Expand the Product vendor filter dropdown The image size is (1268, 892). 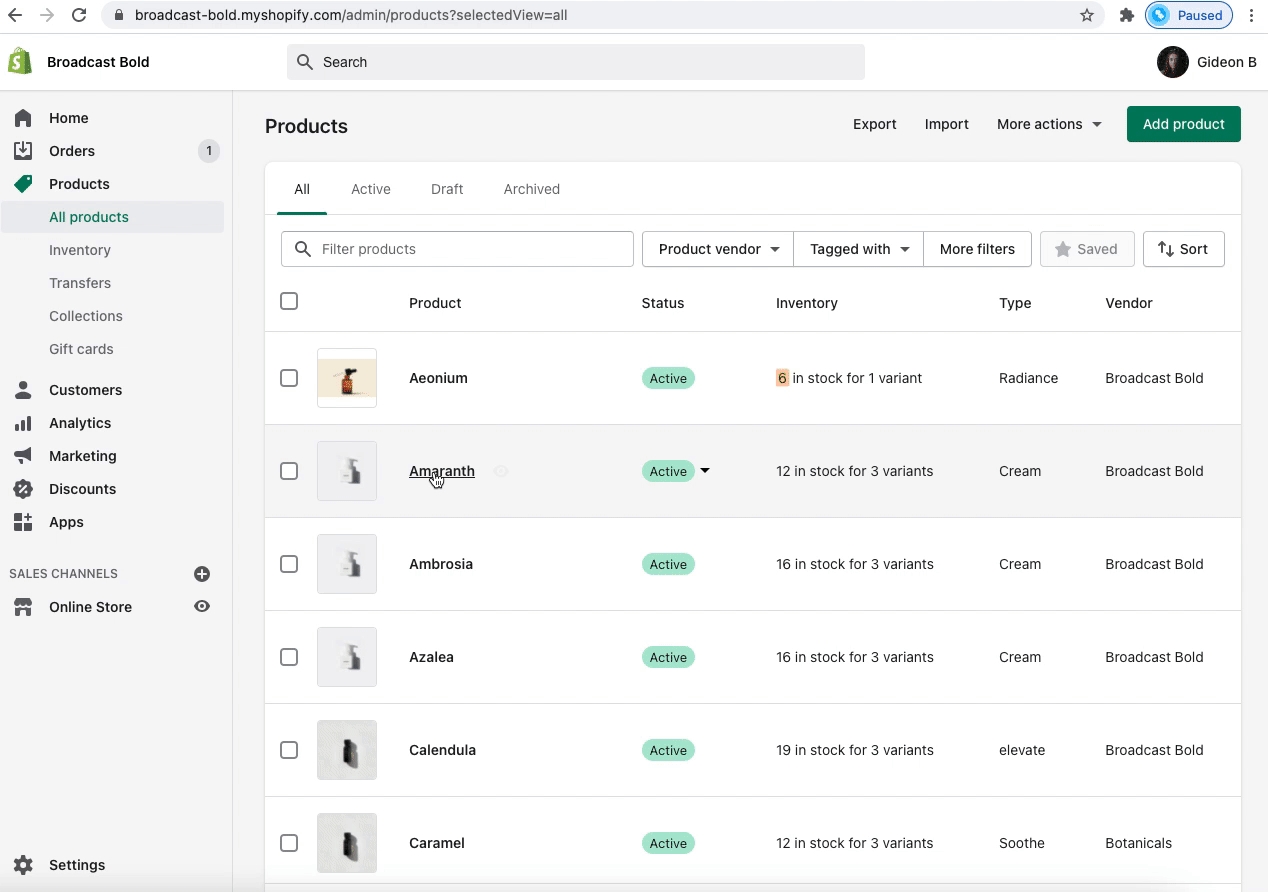pyautogui.click(x=718, y=249)
